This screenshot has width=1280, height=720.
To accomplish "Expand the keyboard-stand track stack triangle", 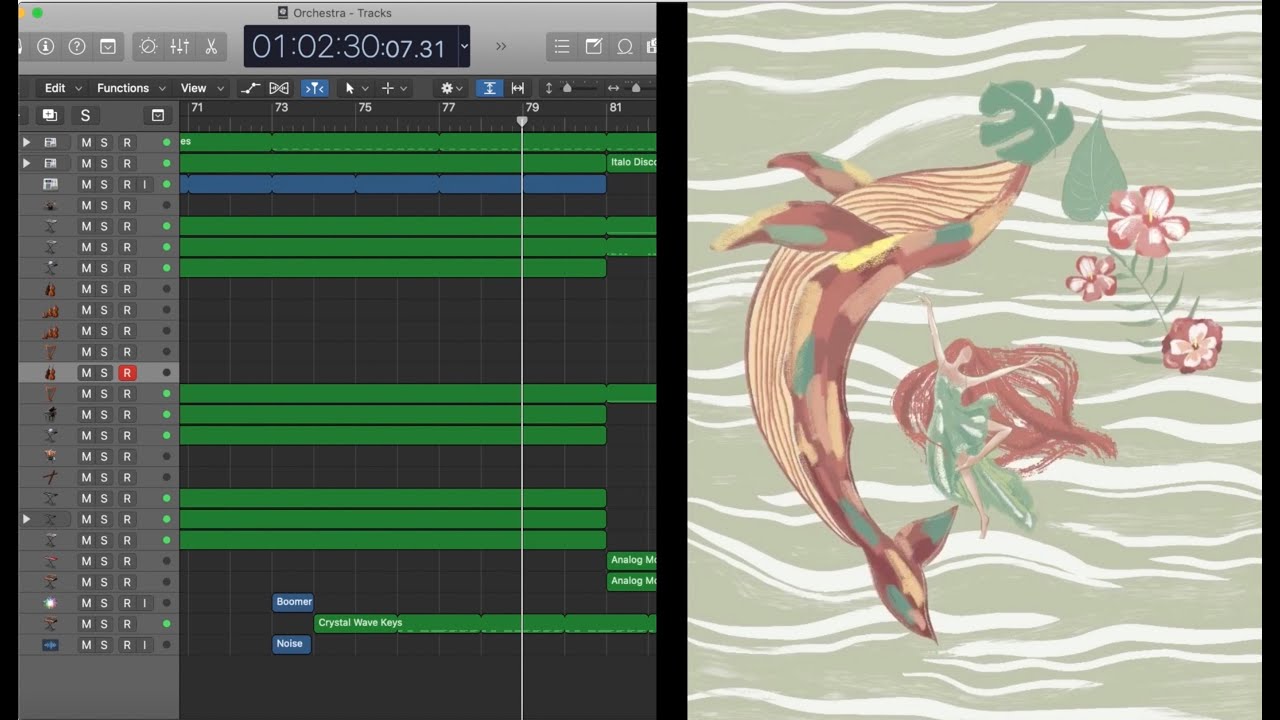I will (x=27, y=519).
